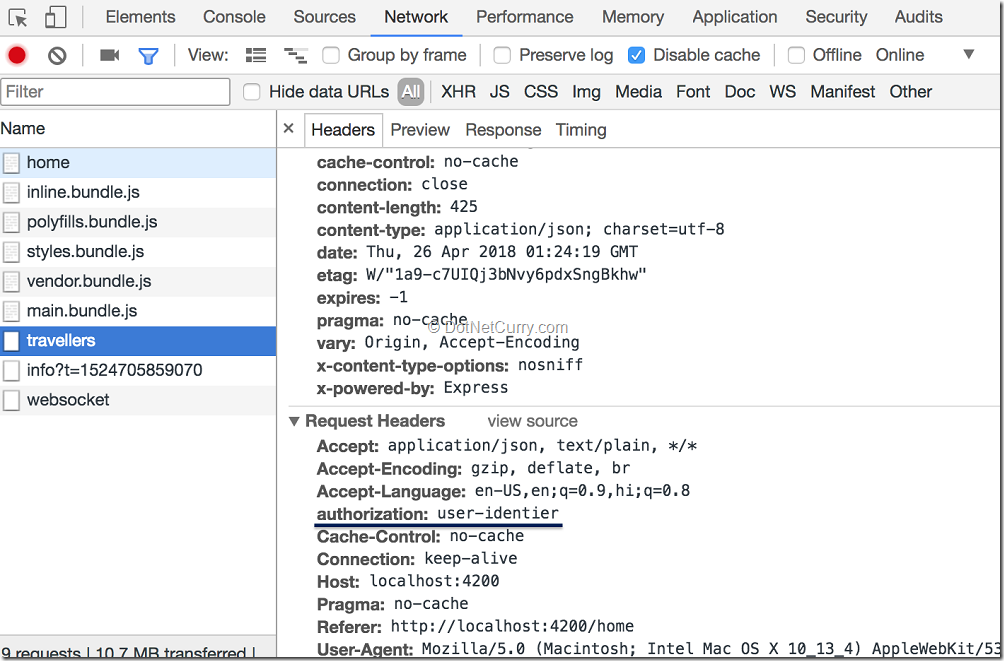Select the home request row
This screenshot has width=1004, height=661.
point(138,163)
